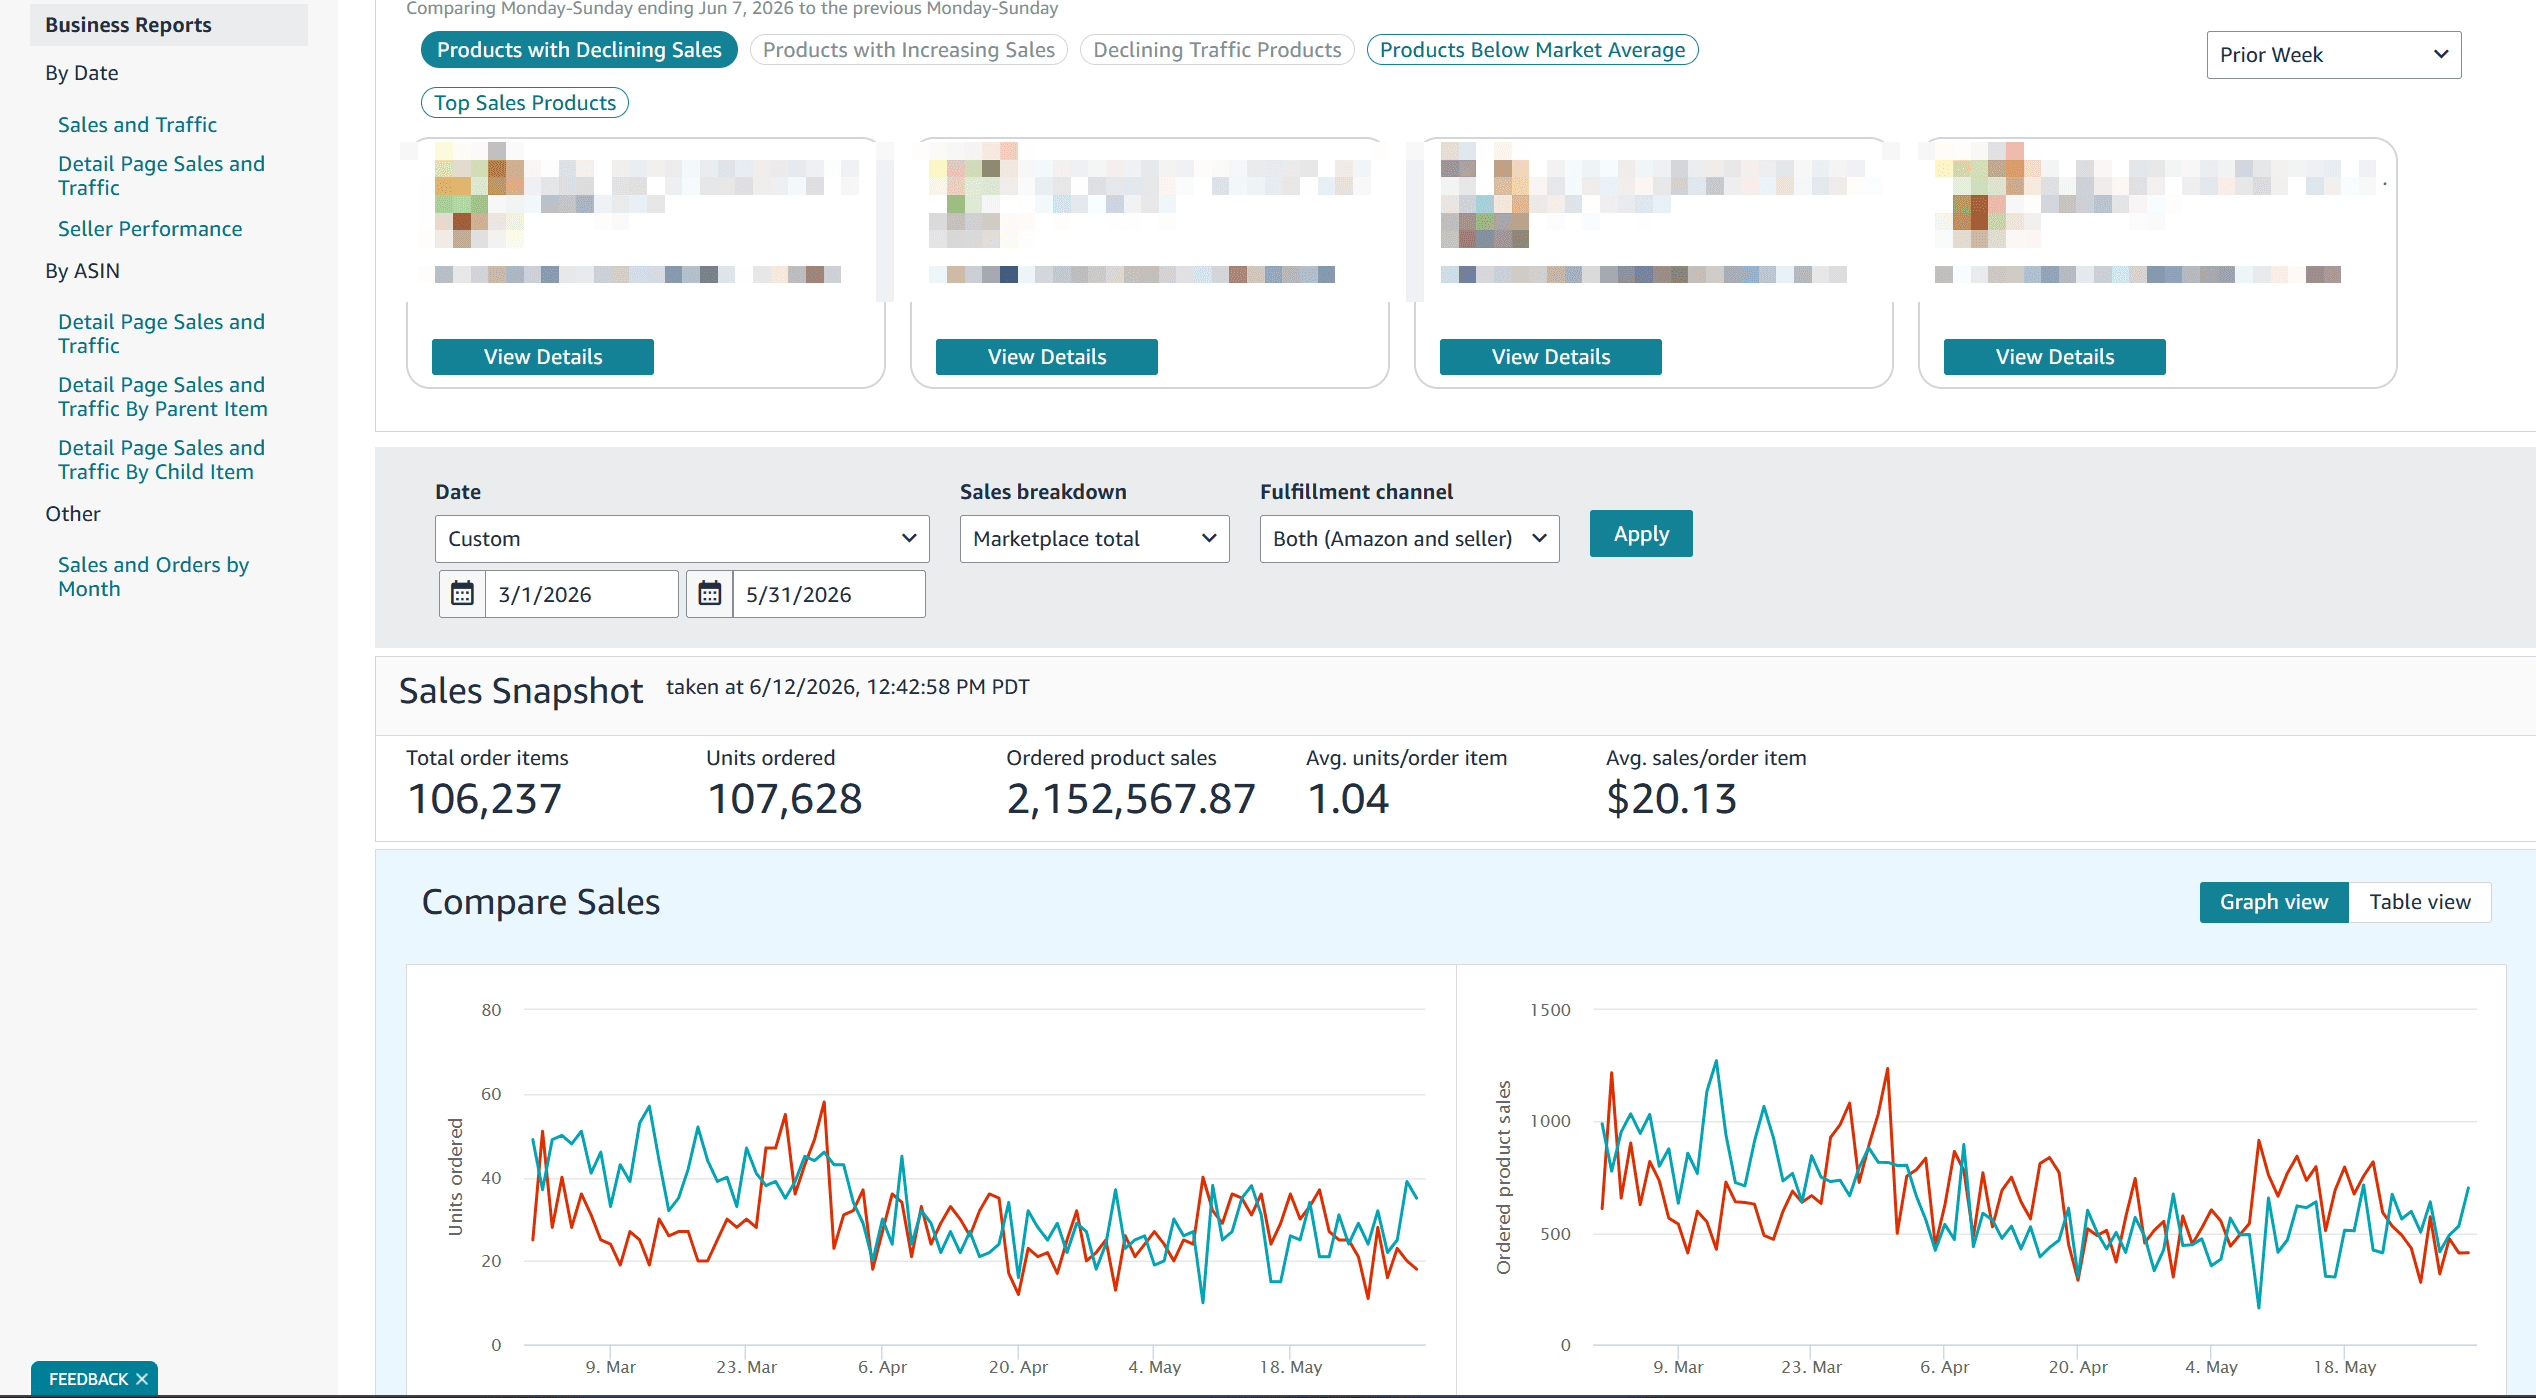Image resolution: width=2536 pixels, height=1398 pixels.
Task: Select Products Below Market Average filter
Action: [1532, 50]
